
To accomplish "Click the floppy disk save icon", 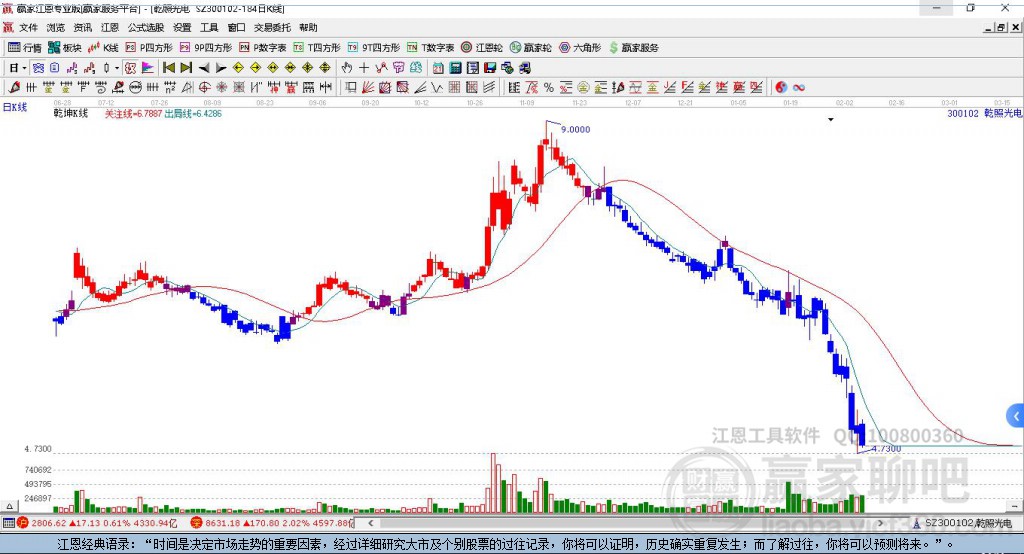I will 490,68.
